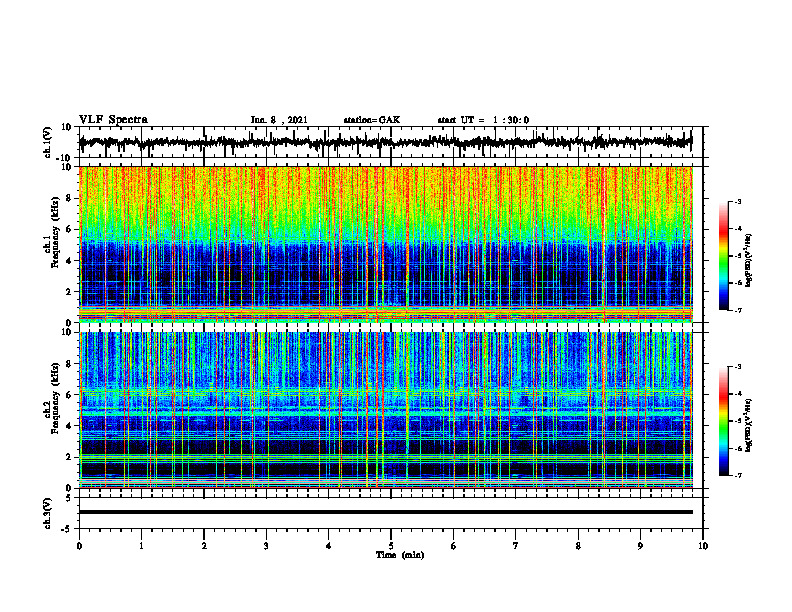Click the '10' kHz tick of ch.1 spectrogram
Screen dimensions: 792x612
pos(67,167)
